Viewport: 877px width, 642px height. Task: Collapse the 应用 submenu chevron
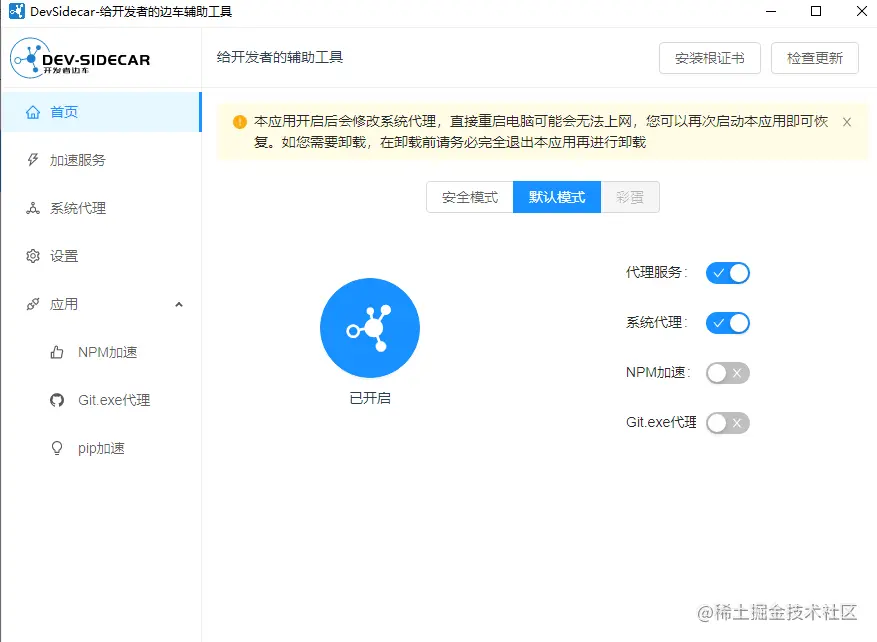(x=179, y=305)
